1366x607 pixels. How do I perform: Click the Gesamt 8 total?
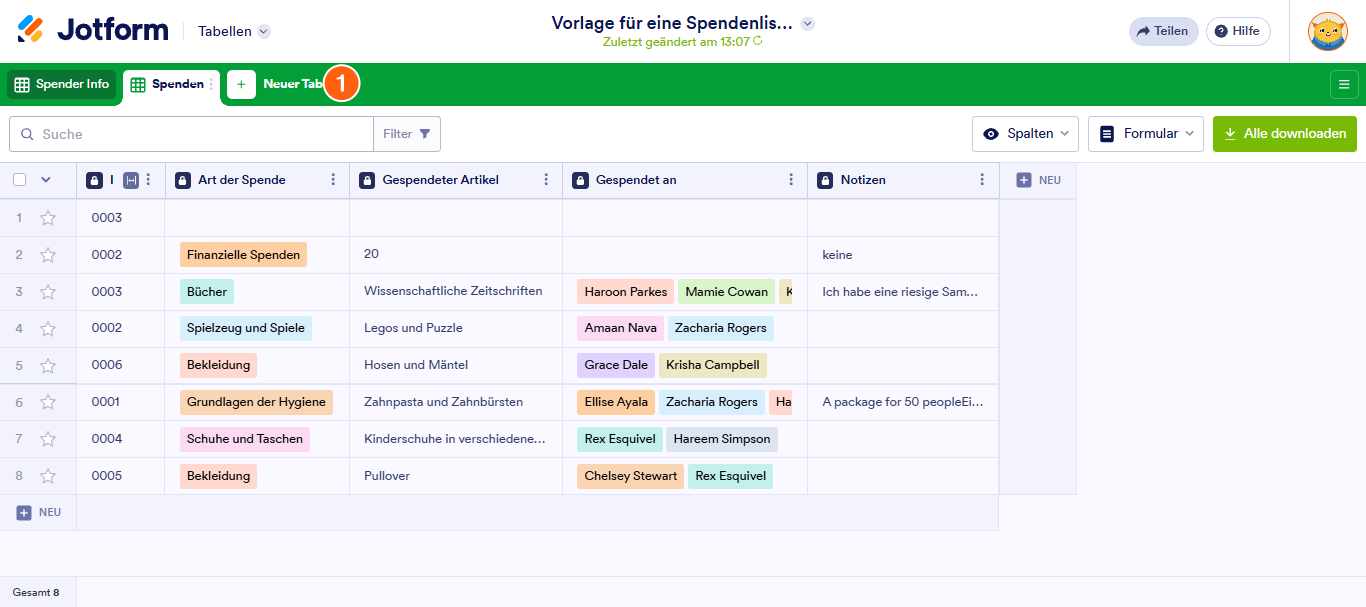(36, 592)
